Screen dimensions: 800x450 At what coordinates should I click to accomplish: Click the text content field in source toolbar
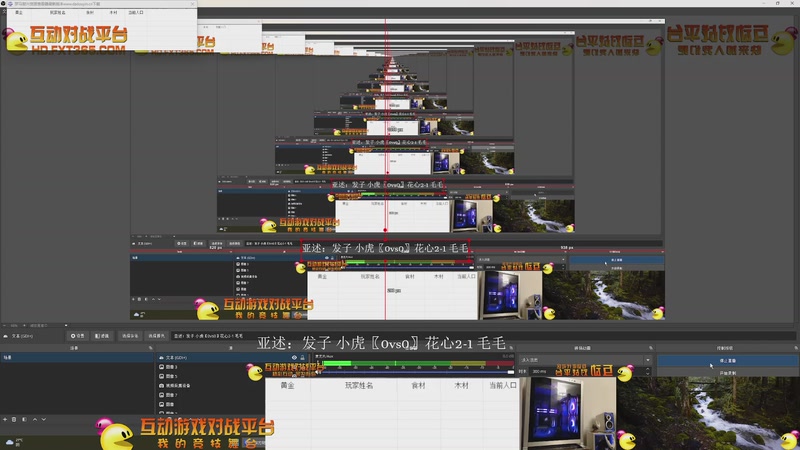click(482, 336)
